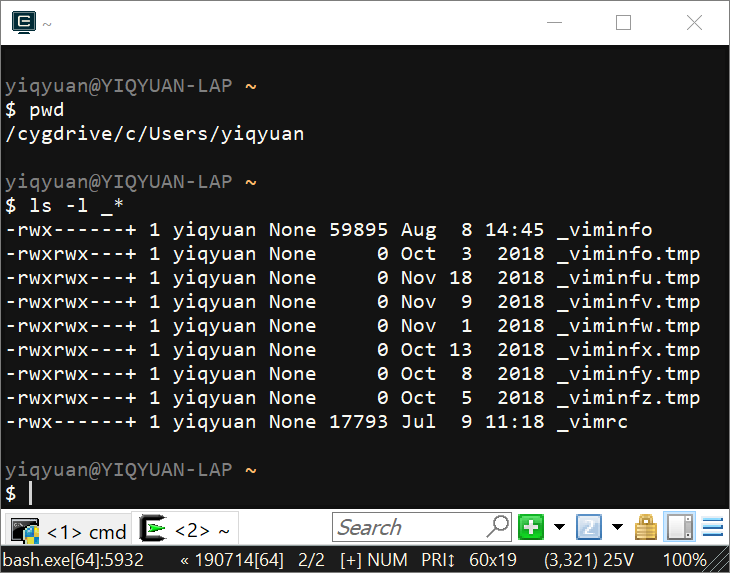Viewport: 730px width, 573px height.
Task: Click the PRI↕ priority status field
Action: (x=438, y=560)
